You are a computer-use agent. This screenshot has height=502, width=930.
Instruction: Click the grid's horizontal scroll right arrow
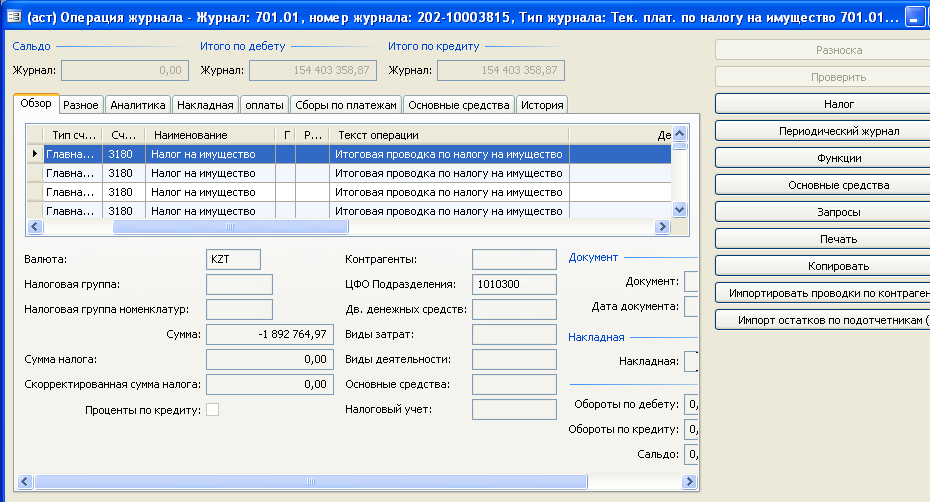point(661,227)
